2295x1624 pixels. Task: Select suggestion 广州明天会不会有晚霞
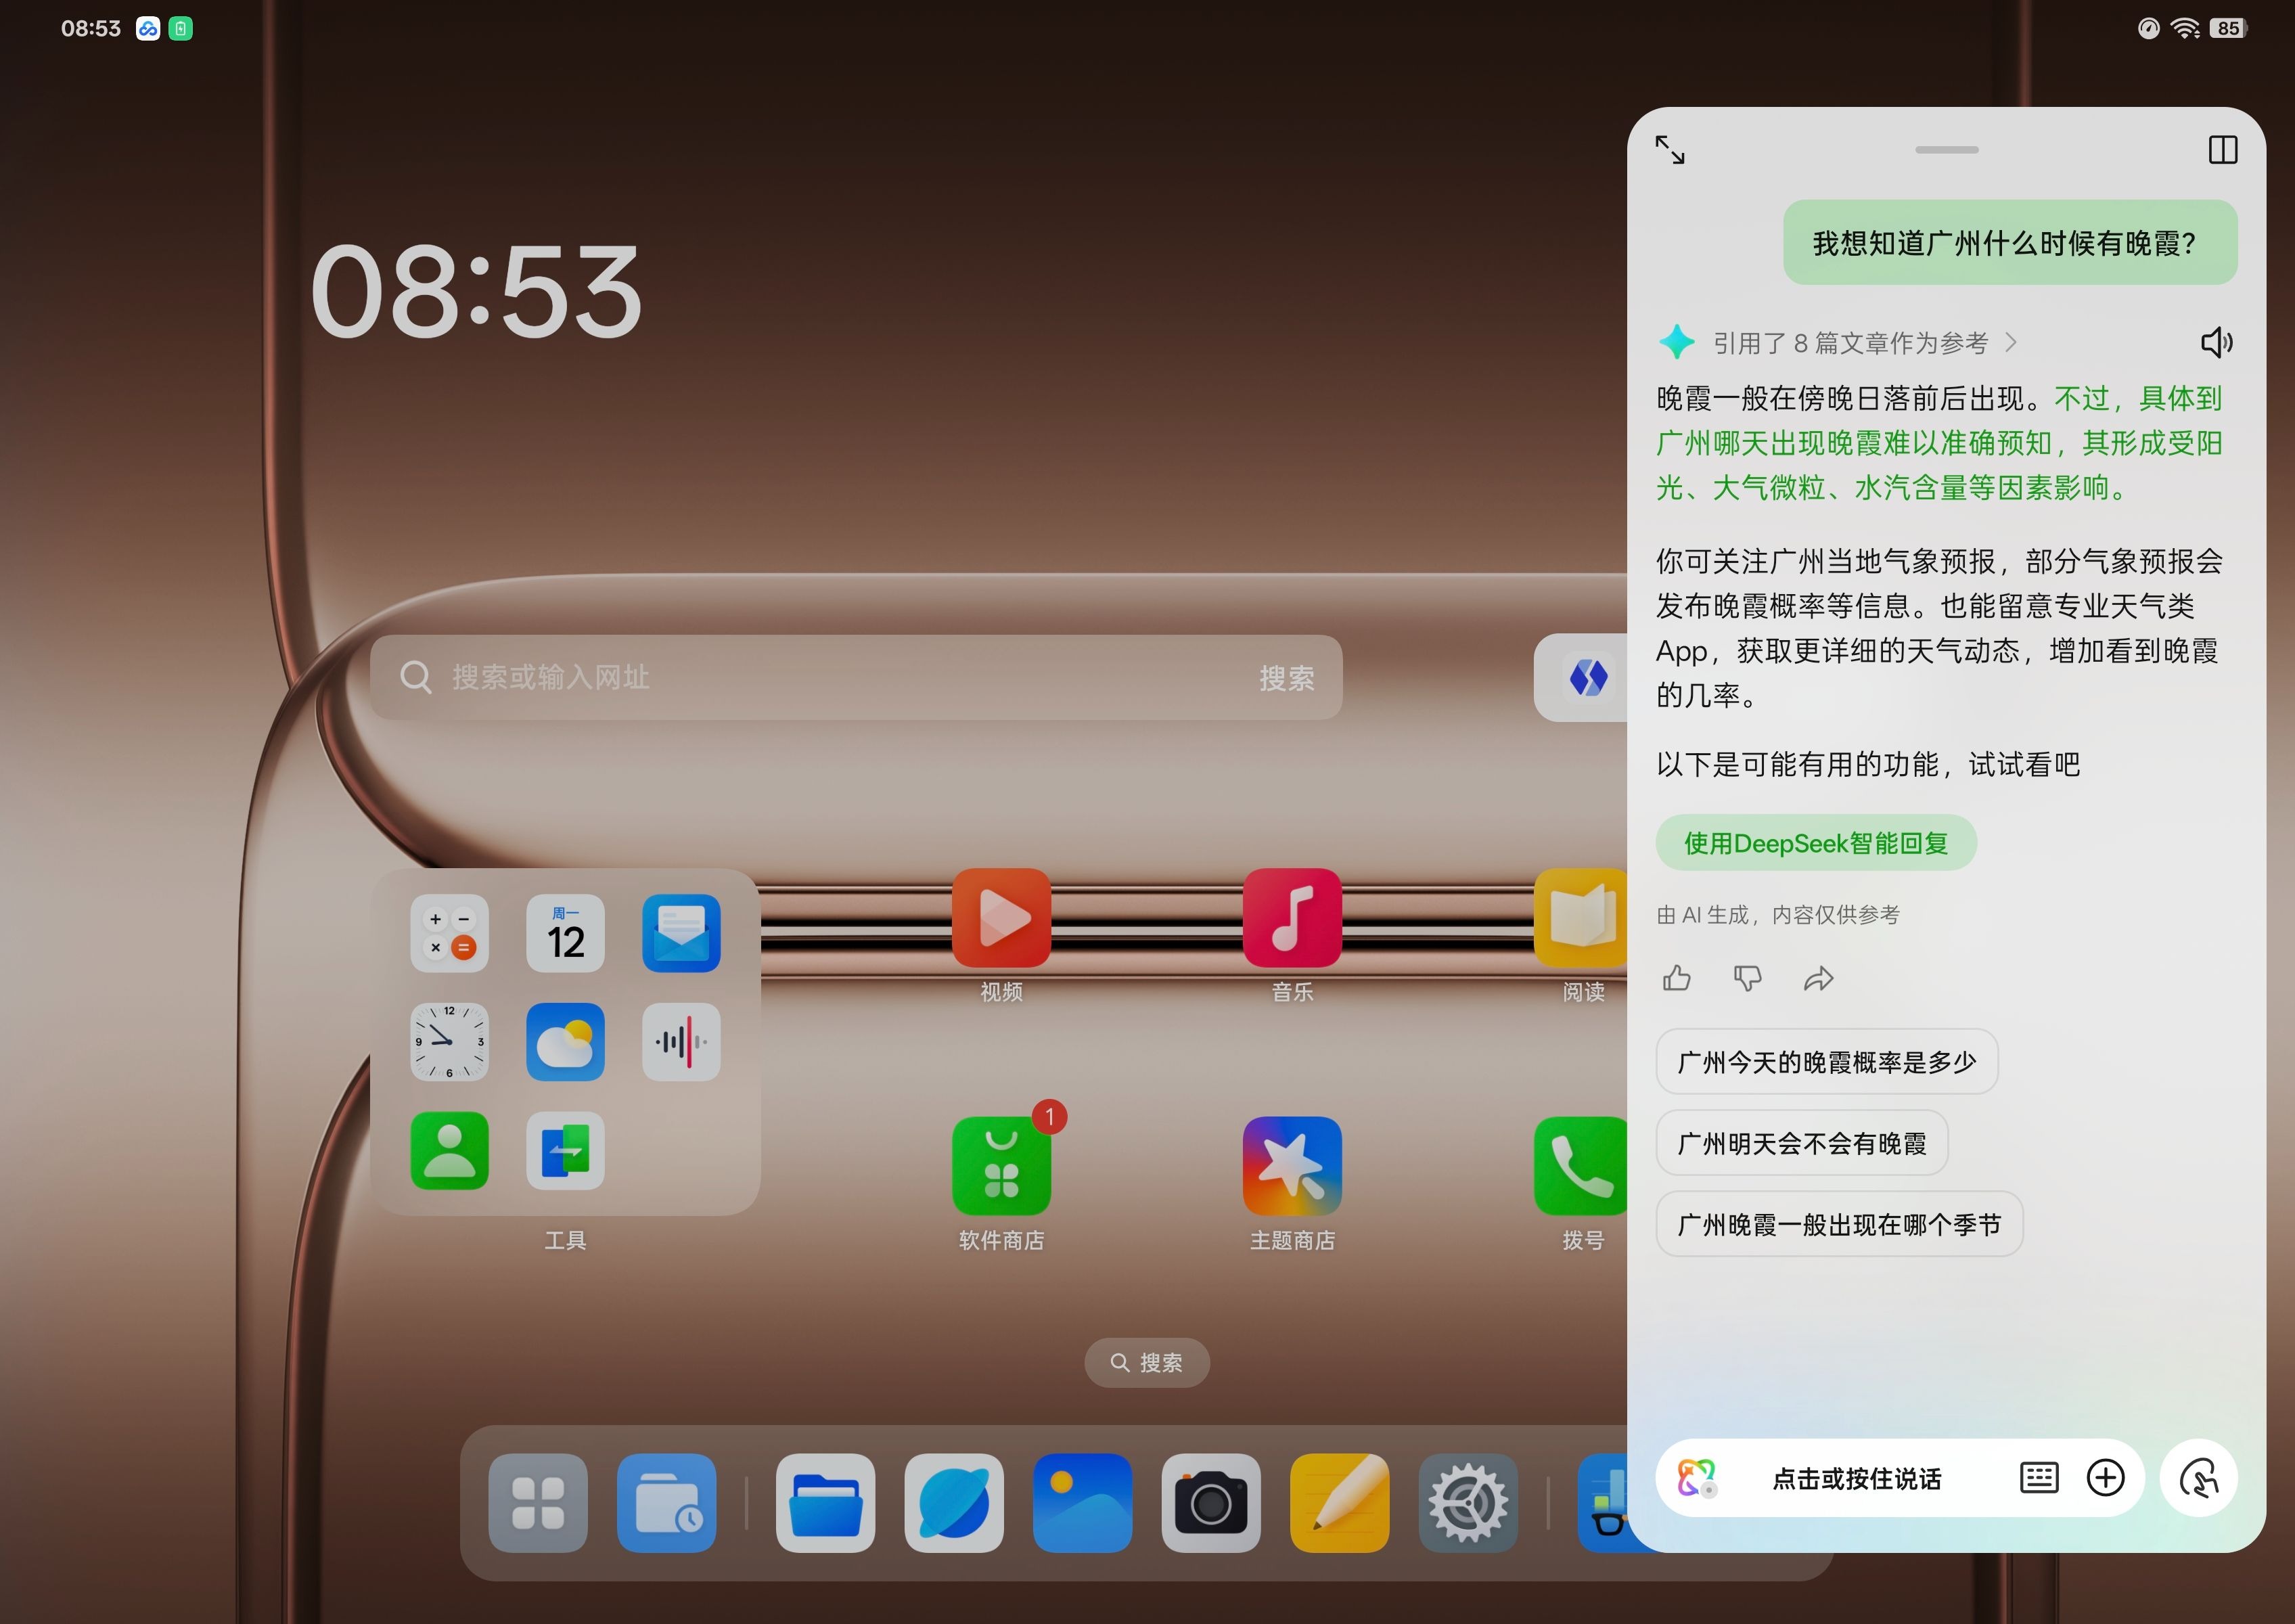click(1801, 1143)
